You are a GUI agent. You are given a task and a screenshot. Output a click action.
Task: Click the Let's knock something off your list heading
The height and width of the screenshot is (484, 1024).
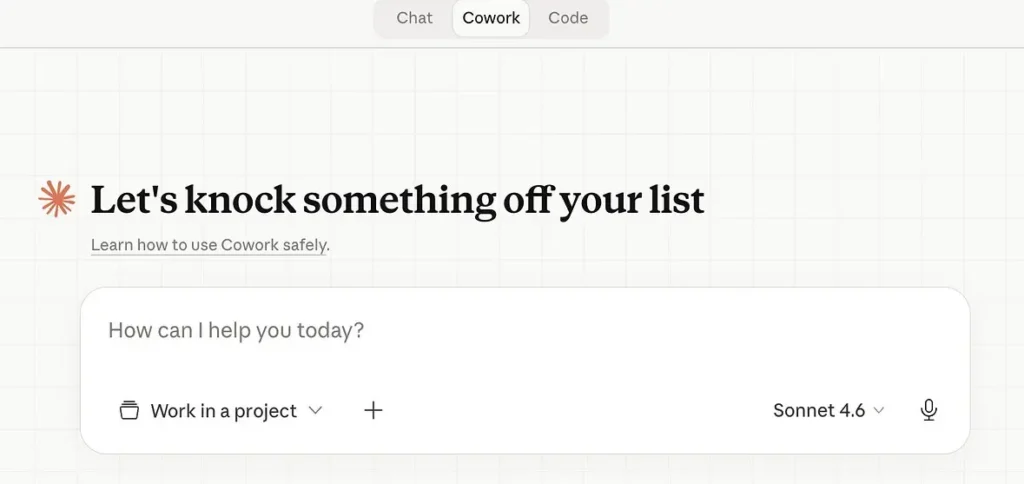click(397, 200)
